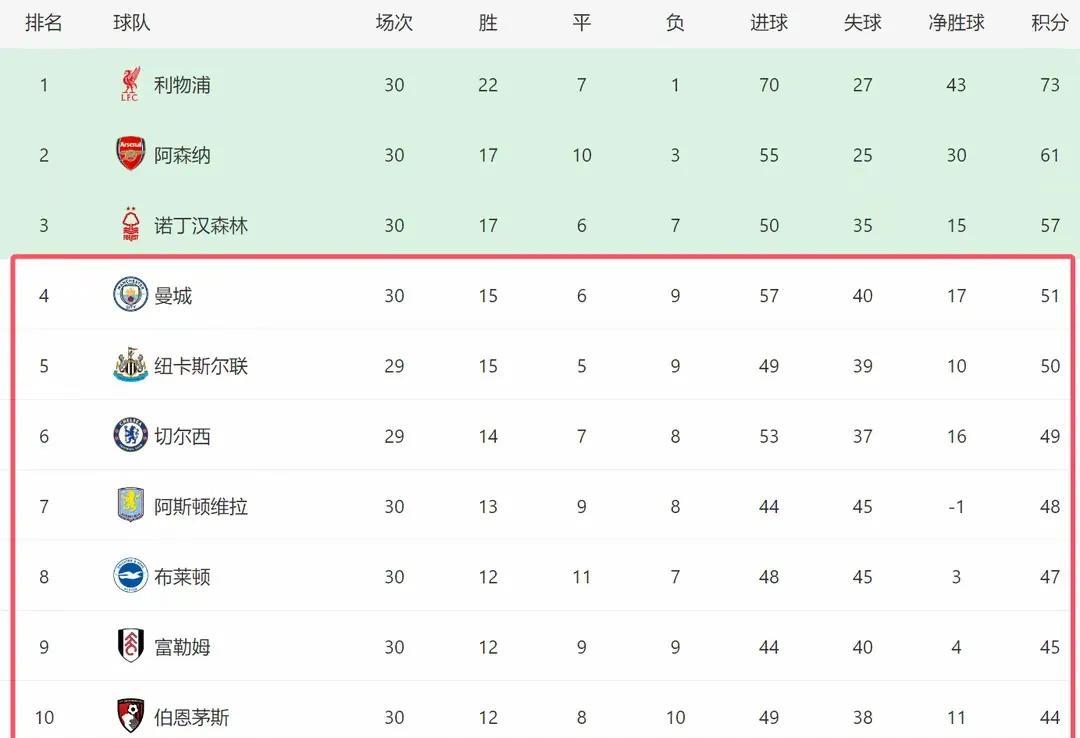
Task: Click the Bournemouth club crest
Action: pyautogui.click(x=130, y=716)
